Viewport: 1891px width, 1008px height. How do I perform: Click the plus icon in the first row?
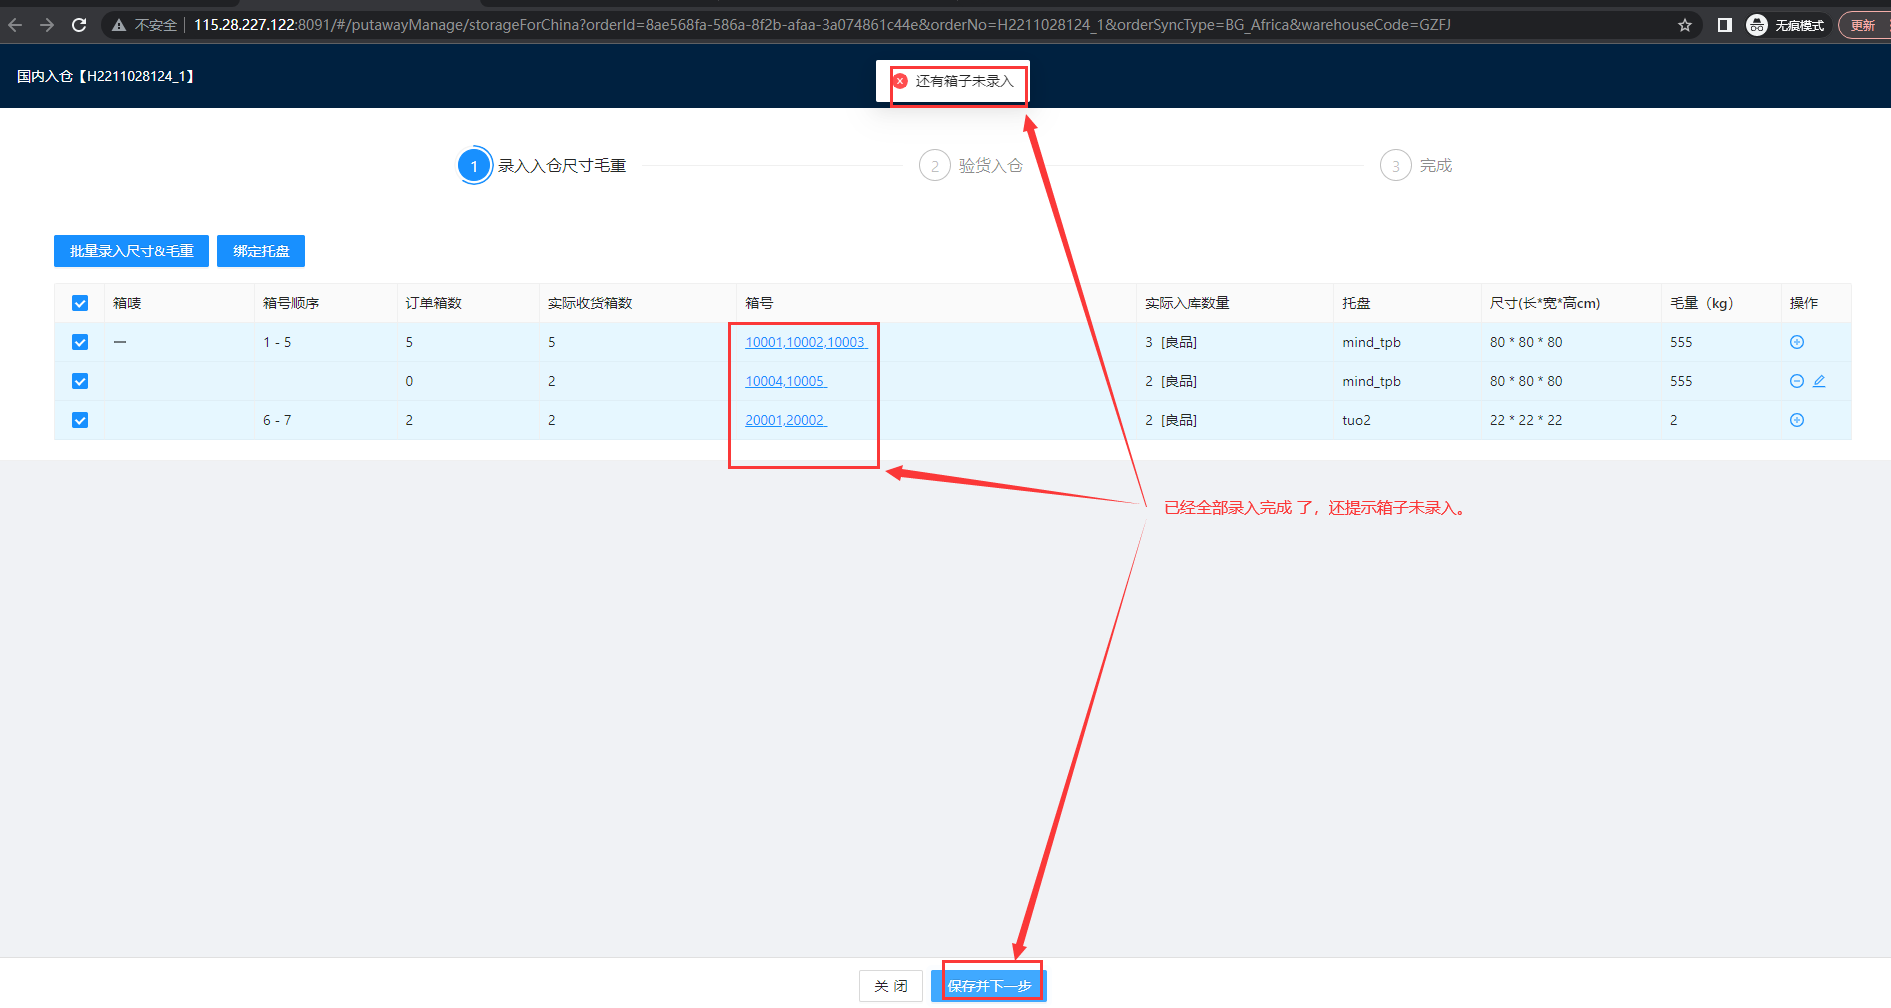click(x=1796, y=342)
